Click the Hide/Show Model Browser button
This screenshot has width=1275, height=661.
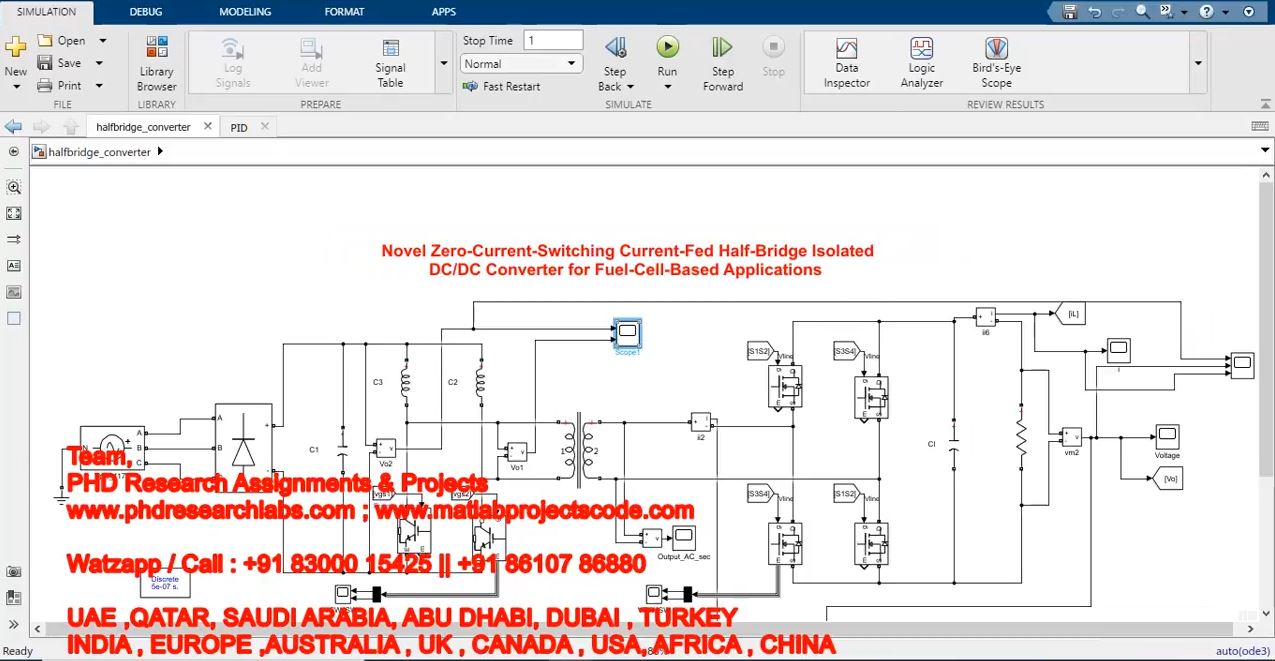14,152
